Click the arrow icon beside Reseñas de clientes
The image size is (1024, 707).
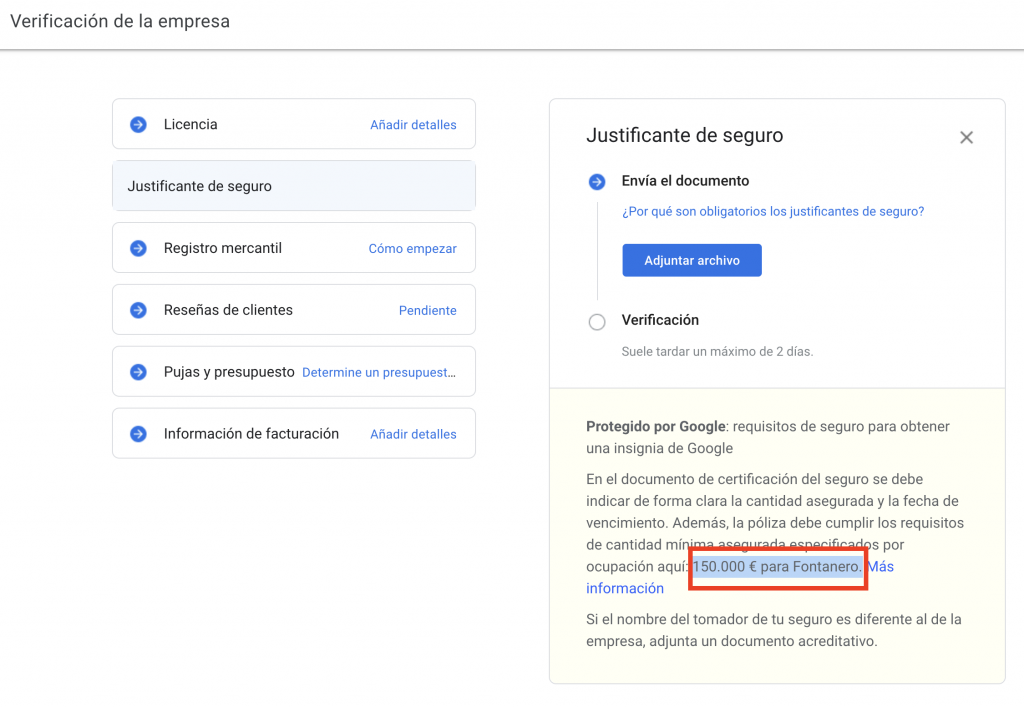[x=139, y=309]
